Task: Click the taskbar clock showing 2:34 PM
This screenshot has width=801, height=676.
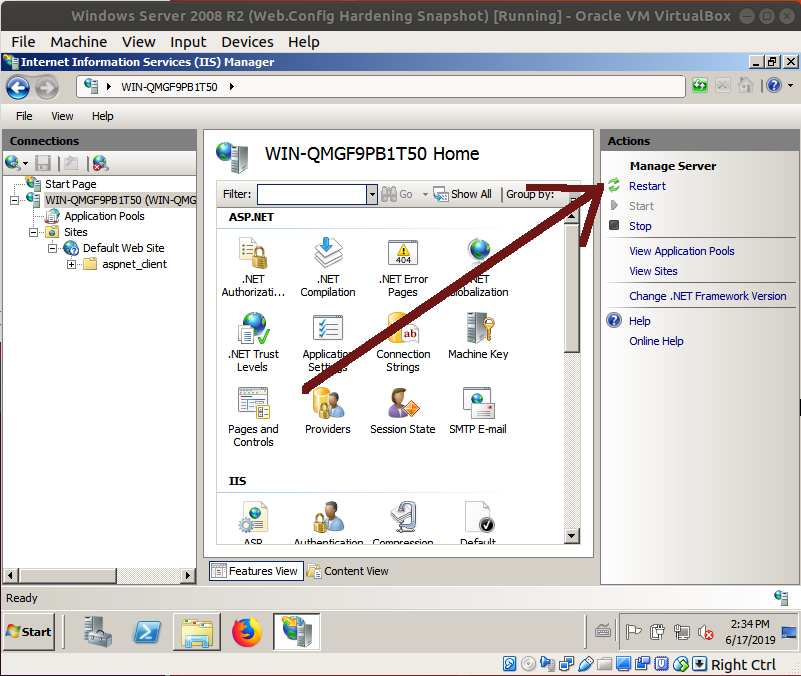Action: (x=750, y=632)
